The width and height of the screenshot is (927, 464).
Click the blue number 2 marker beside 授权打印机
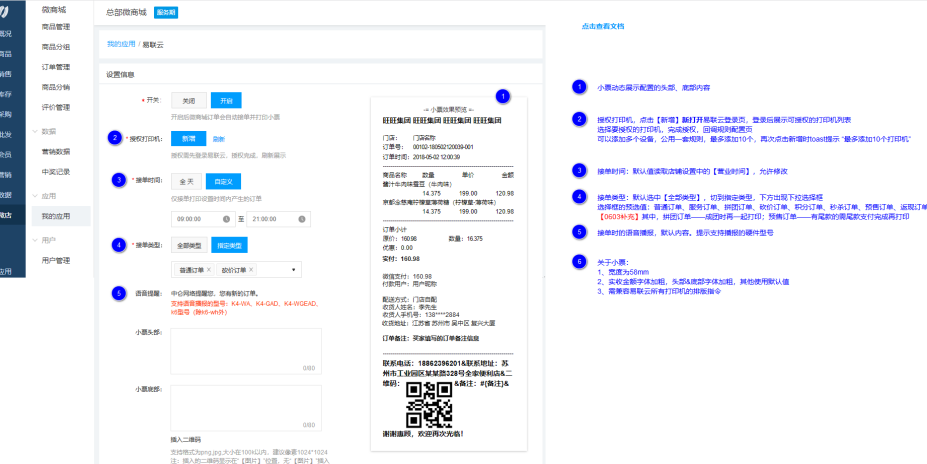(116, 138)
